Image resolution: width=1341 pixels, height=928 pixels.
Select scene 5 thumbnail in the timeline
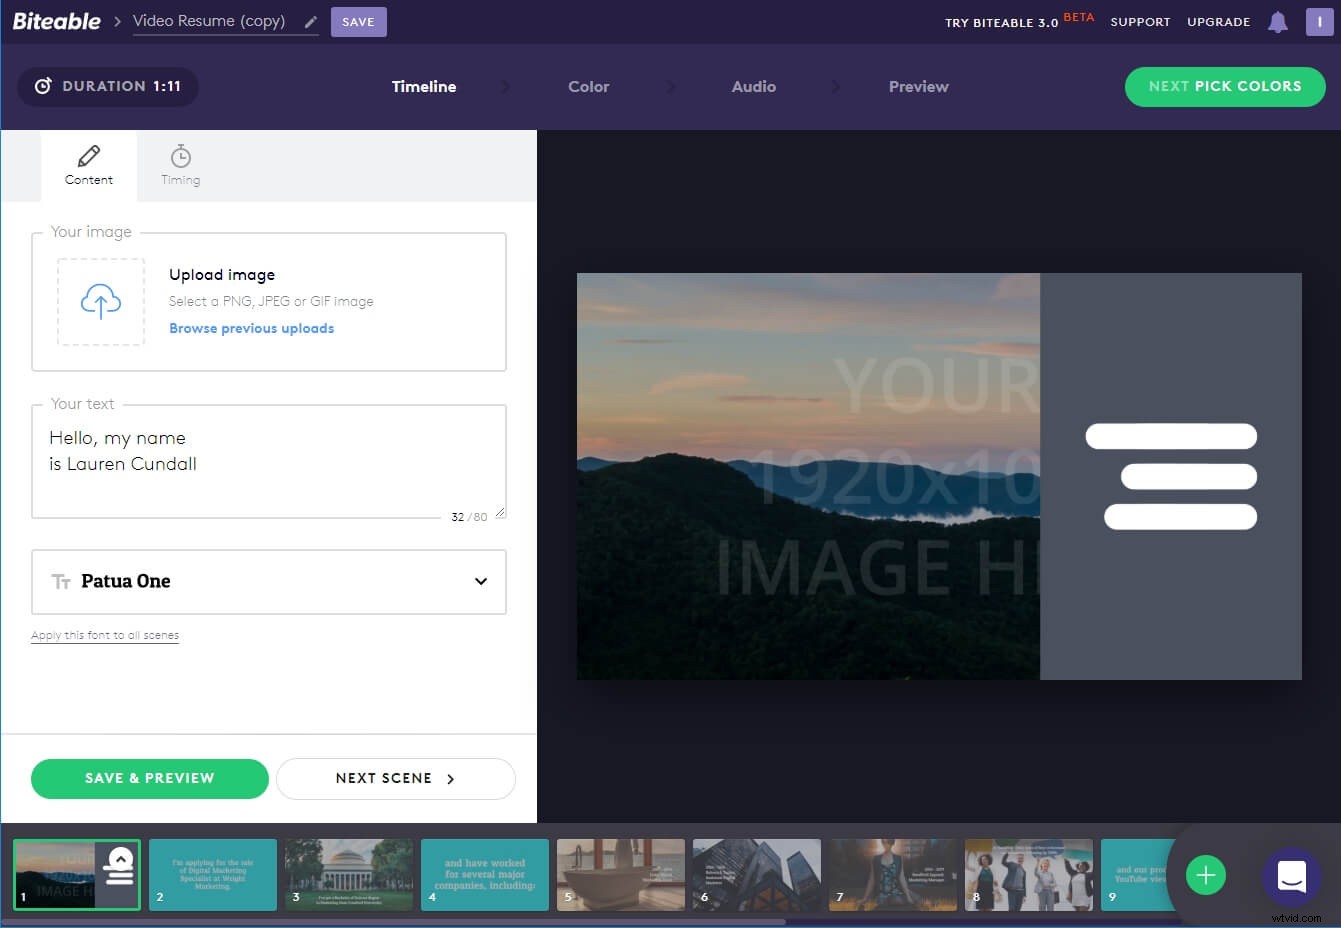(620, 874)
